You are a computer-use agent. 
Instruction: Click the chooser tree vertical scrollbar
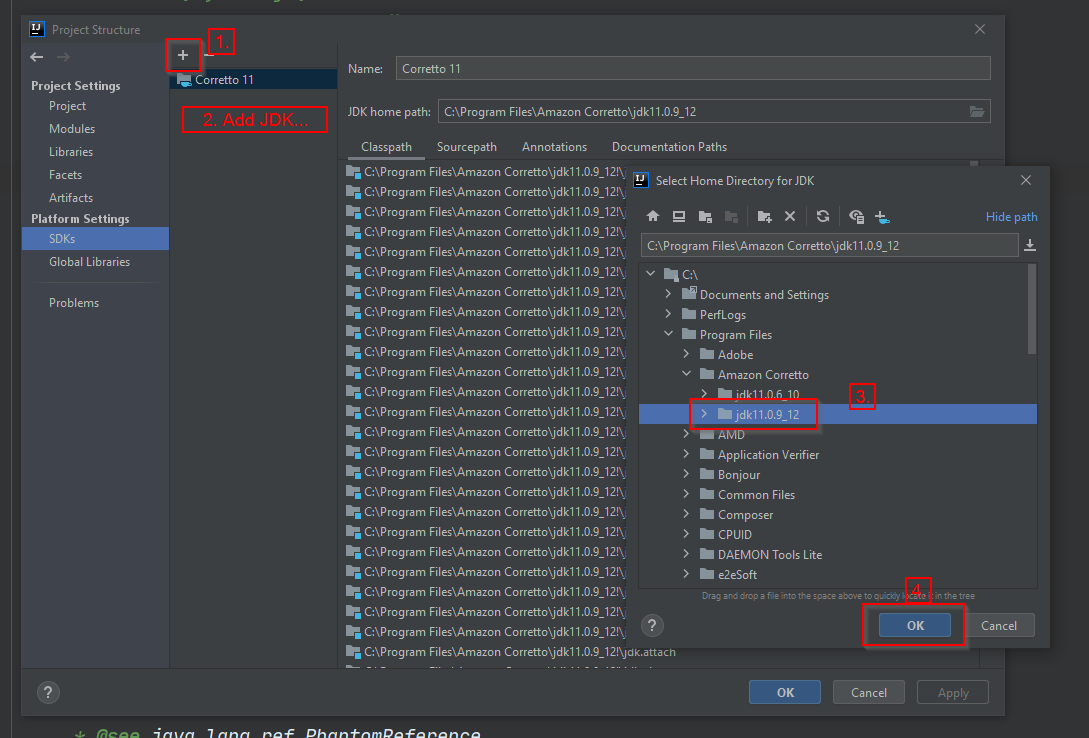pos(1031,309)
